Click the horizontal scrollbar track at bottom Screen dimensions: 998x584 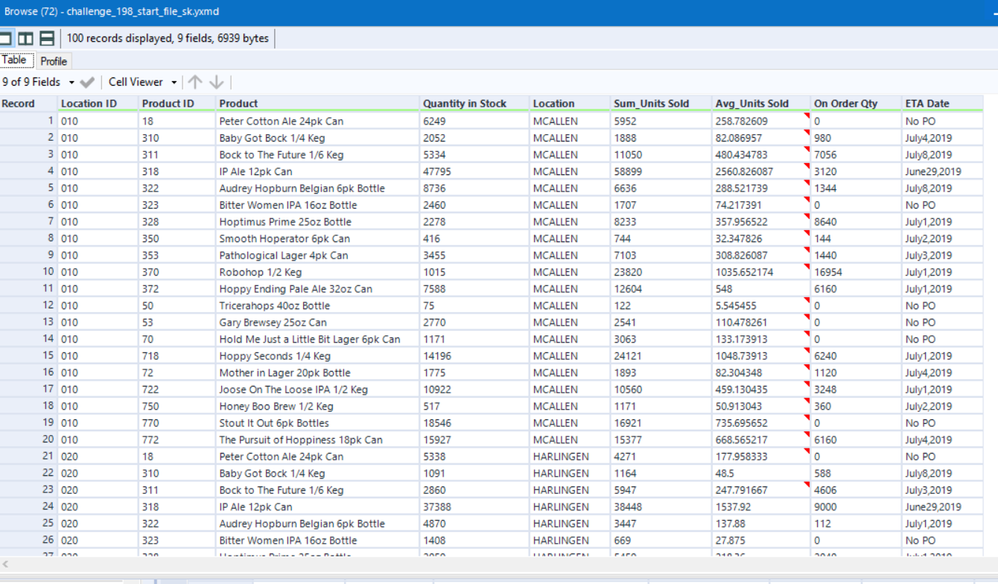500,565
